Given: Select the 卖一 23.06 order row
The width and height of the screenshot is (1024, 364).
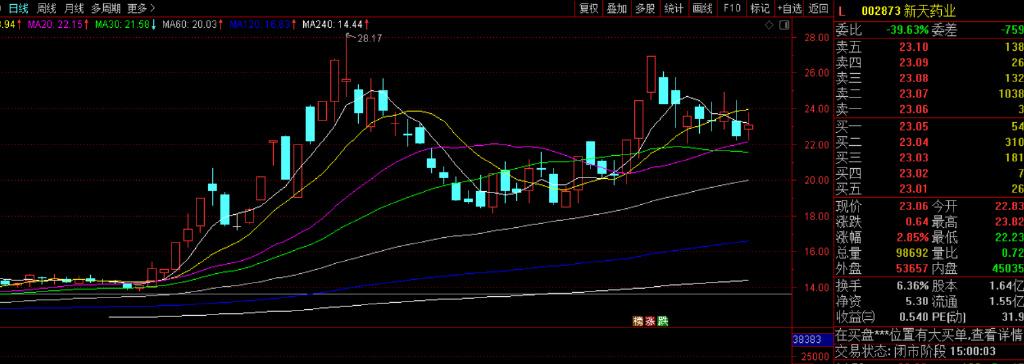Looking at the screenshot, I should tap(929, 109).
